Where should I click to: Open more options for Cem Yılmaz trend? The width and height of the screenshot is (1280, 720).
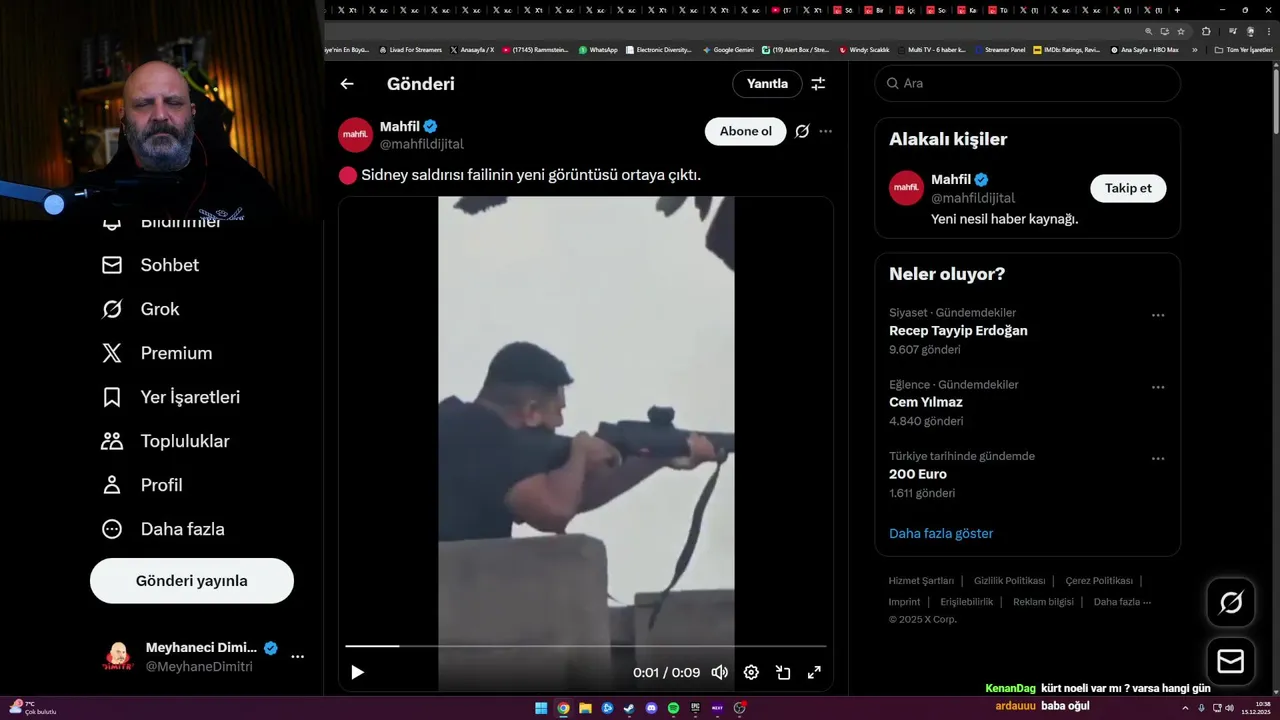coord(1158,387)
